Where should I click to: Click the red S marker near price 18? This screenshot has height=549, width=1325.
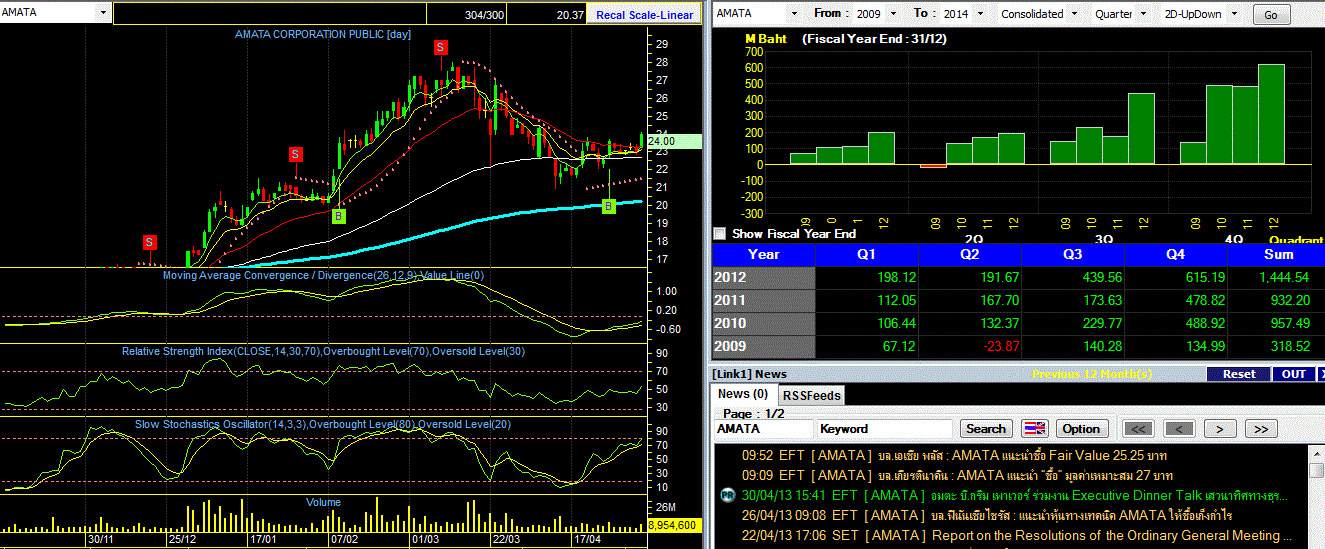[x=150, y=242]
